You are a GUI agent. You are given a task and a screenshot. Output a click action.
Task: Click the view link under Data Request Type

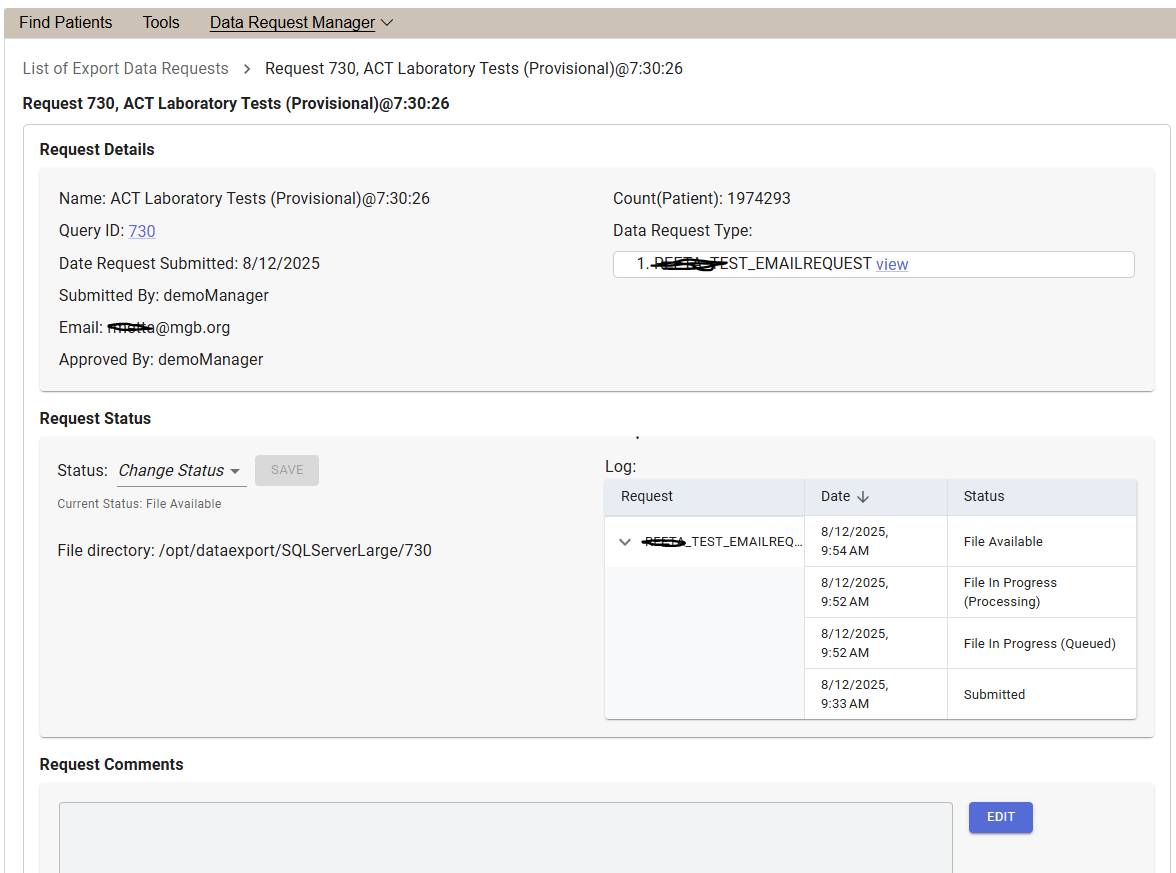coord(892,264)
